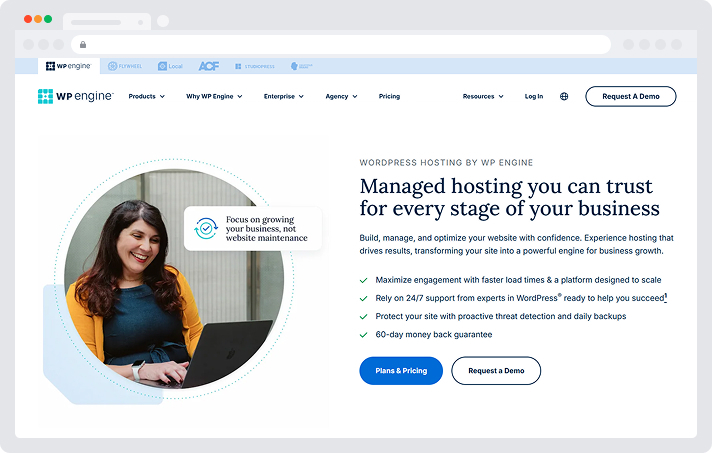Screen dimensions: 712x453
Task: Click the WP Engine logo in the header
Action: 75,96
